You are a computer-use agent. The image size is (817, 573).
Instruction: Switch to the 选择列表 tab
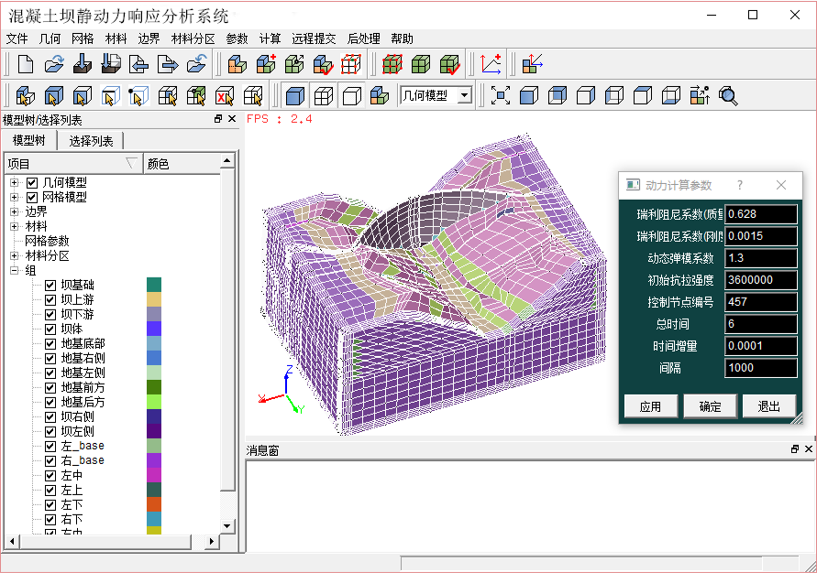point(91,141)
